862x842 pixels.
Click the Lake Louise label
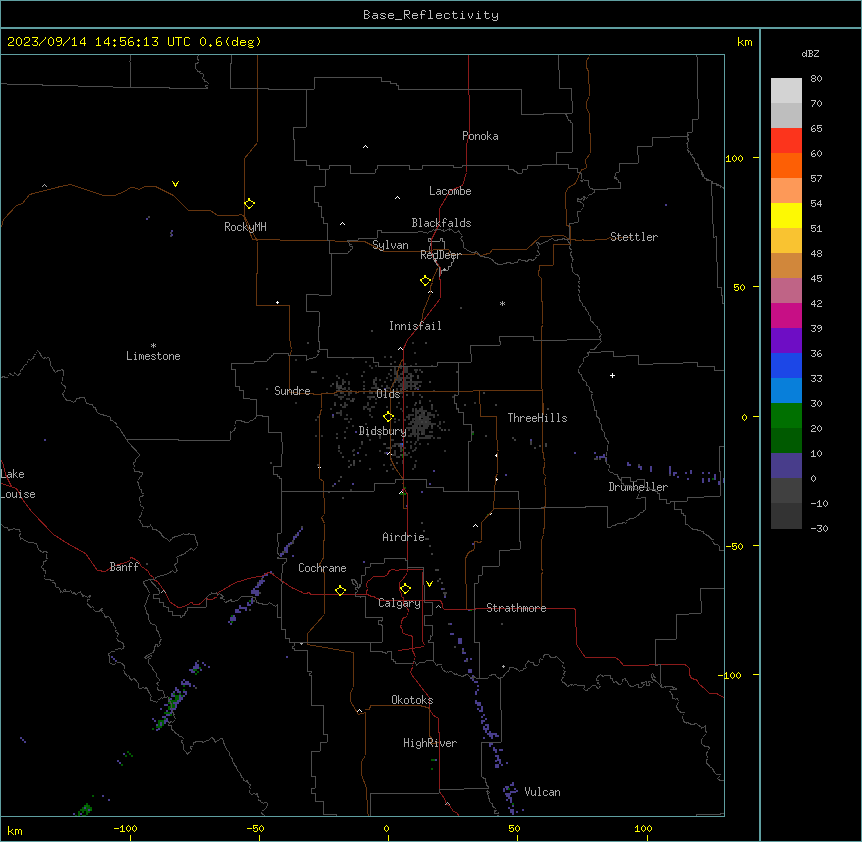tap(18, 484)
